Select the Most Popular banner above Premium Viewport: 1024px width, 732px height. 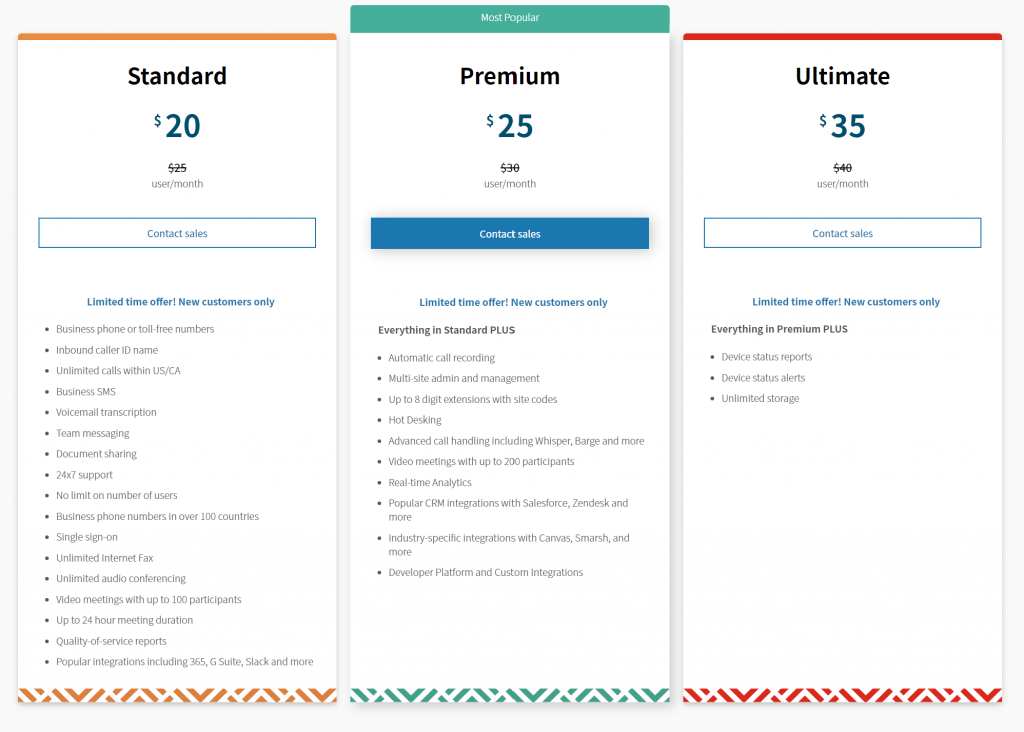[x=509, y=17]
